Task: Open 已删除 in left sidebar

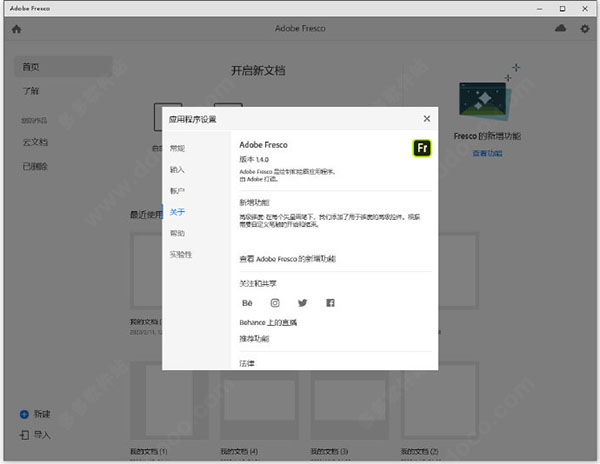Action: click(35, 166)
